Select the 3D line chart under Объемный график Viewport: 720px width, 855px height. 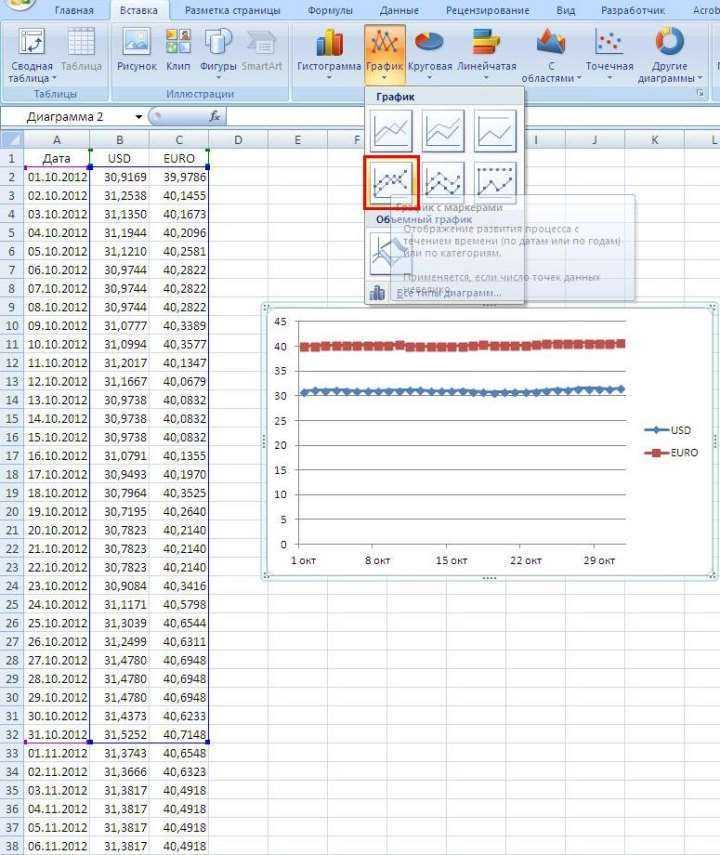tap(385, 254)
